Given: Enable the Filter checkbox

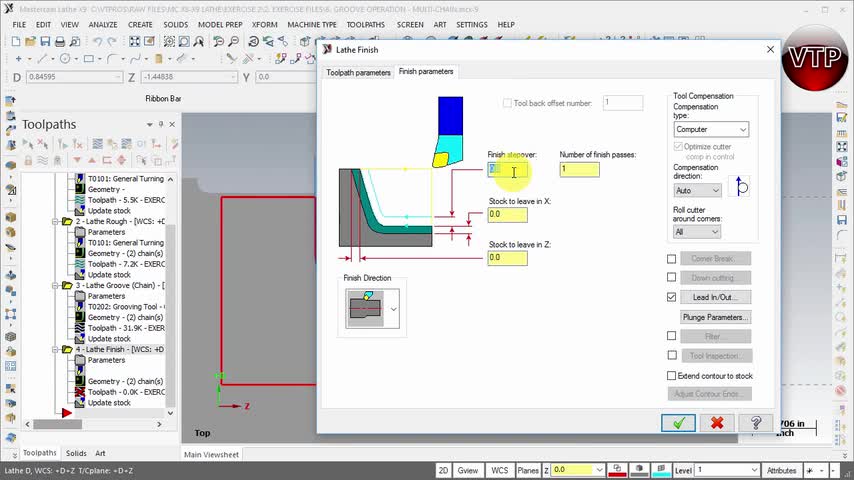Looking at the screenshot, I should click(672, 336).
